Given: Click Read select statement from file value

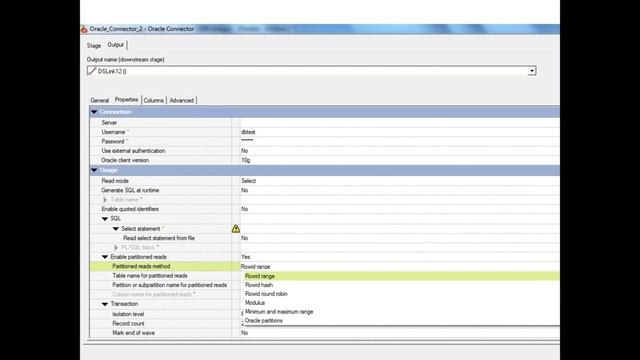Looking at the screenshot, I should pos(244,238).
